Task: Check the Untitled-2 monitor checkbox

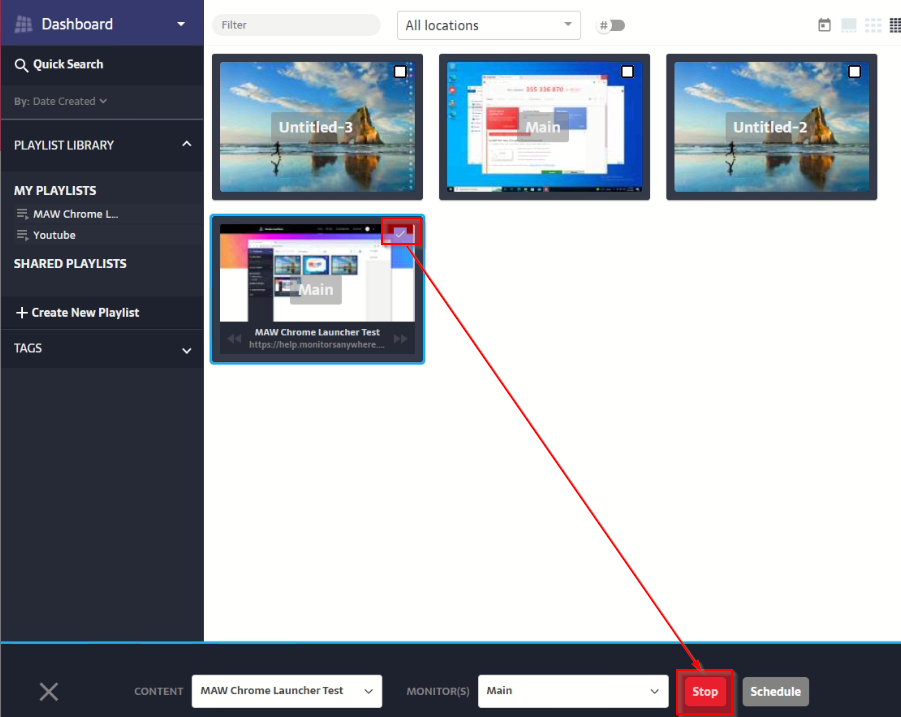Action: point(854,72)
